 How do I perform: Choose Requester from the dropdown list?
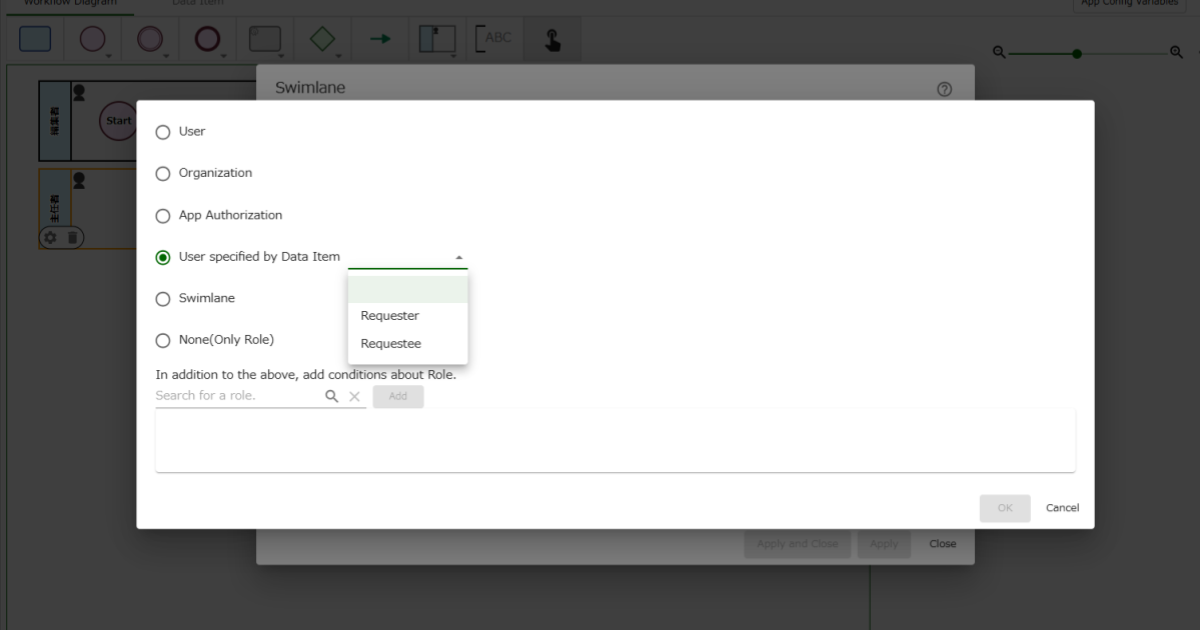(408, 316)
